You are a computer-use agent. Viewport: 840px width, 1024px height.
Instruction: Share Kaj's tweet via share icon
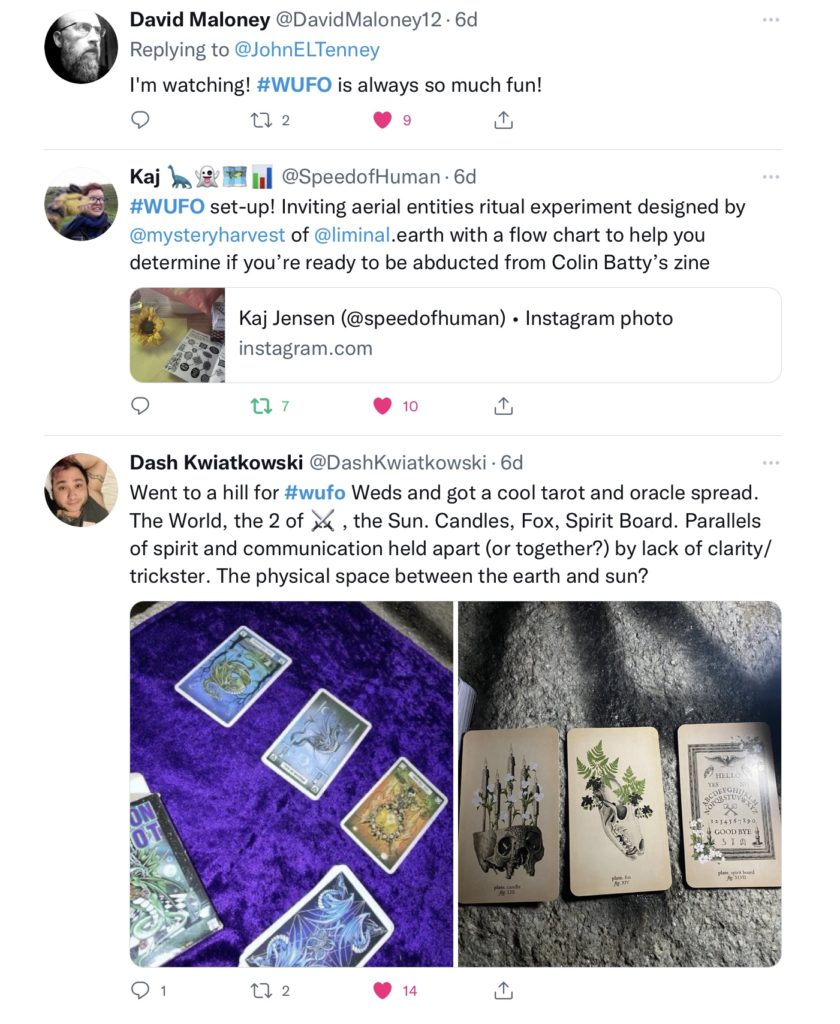pos(503,406)
